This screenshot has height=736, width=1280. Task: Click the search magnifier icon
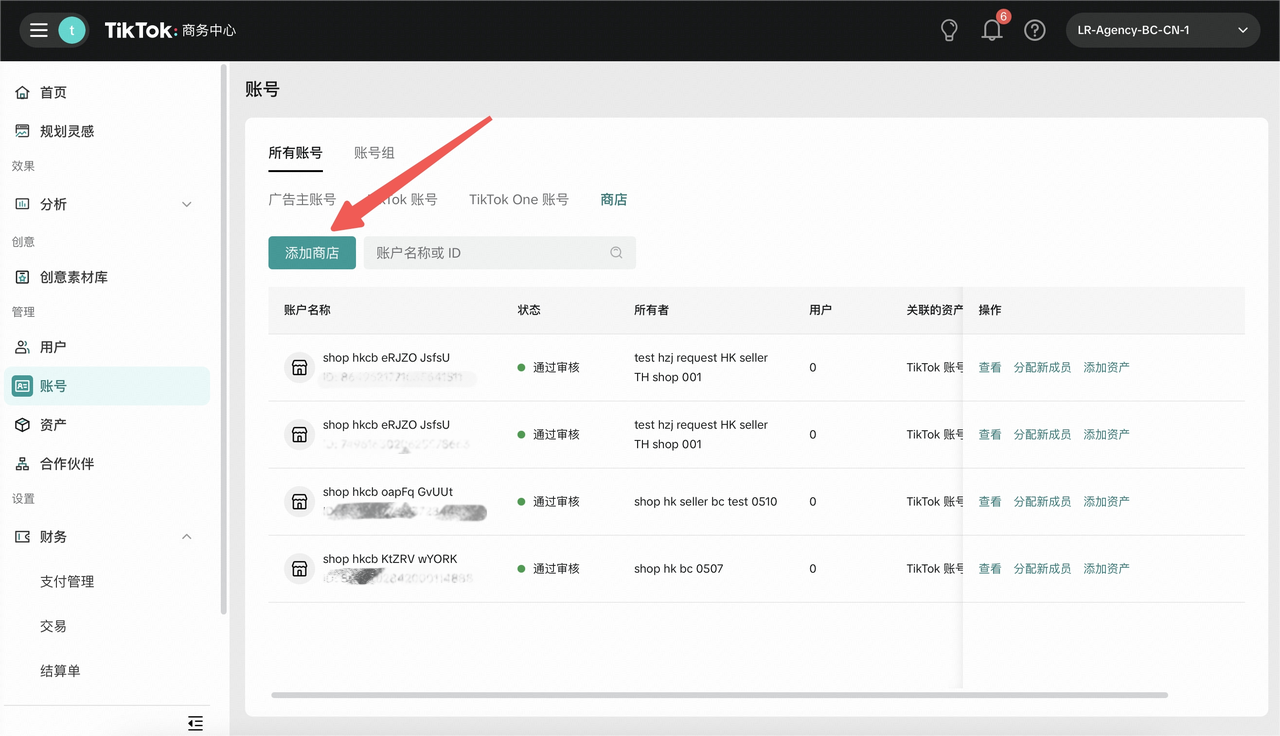(616, 253)
